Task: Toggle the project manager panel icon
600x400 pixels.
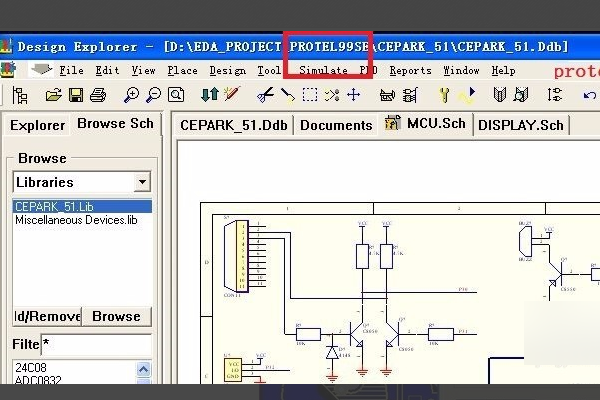Action: pos(20,95)
